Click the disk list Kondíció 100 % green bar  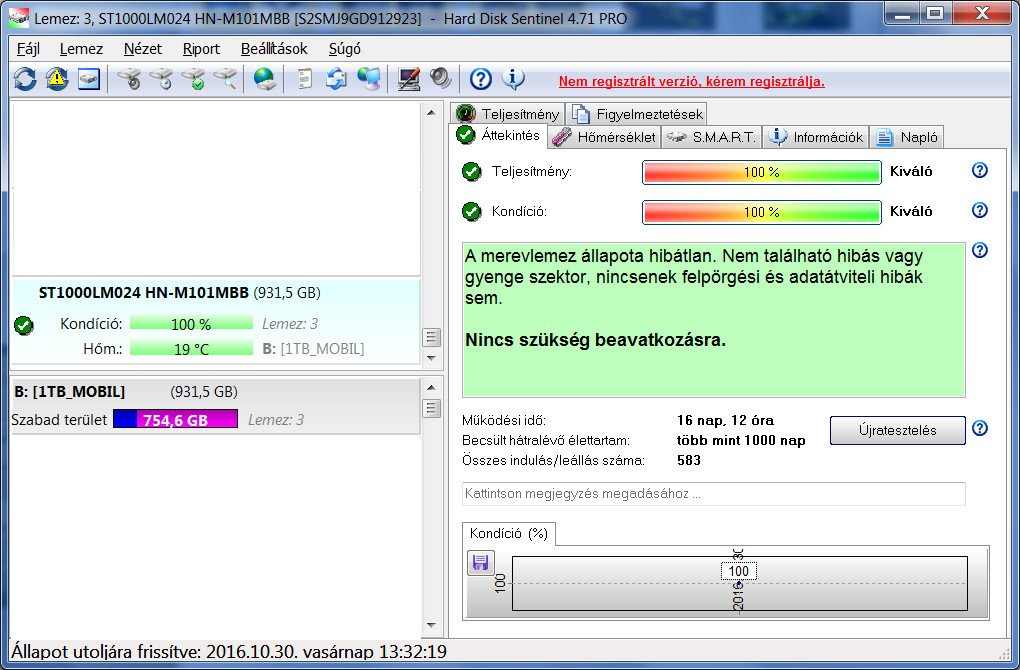coord(191,323)
